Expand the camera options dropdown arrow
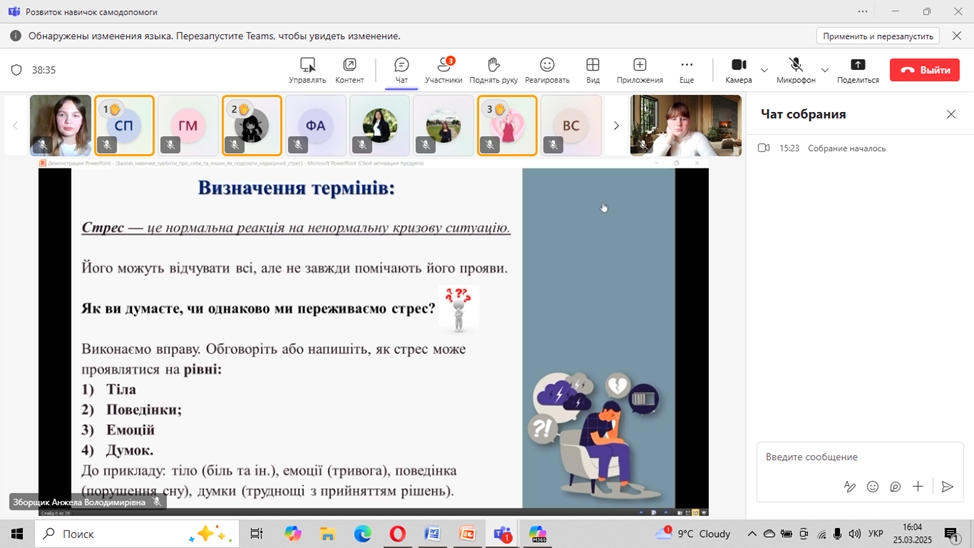 coord(765,70)
